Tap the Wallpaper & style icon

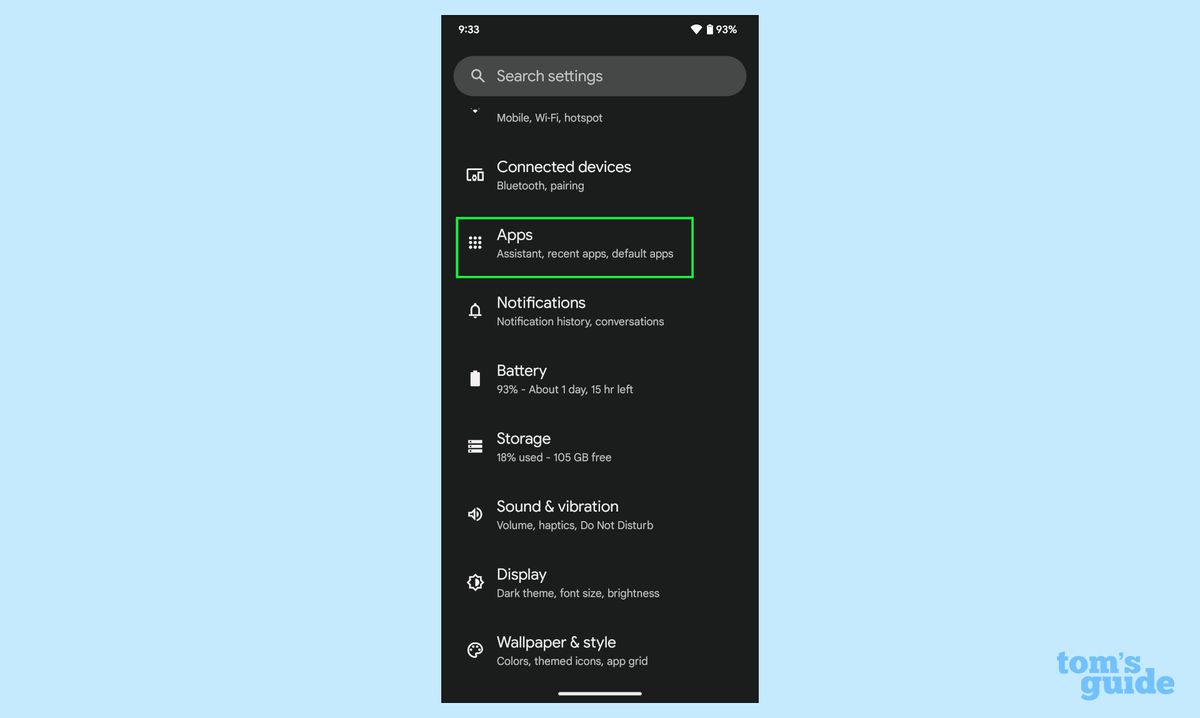[x=475, y=650]
